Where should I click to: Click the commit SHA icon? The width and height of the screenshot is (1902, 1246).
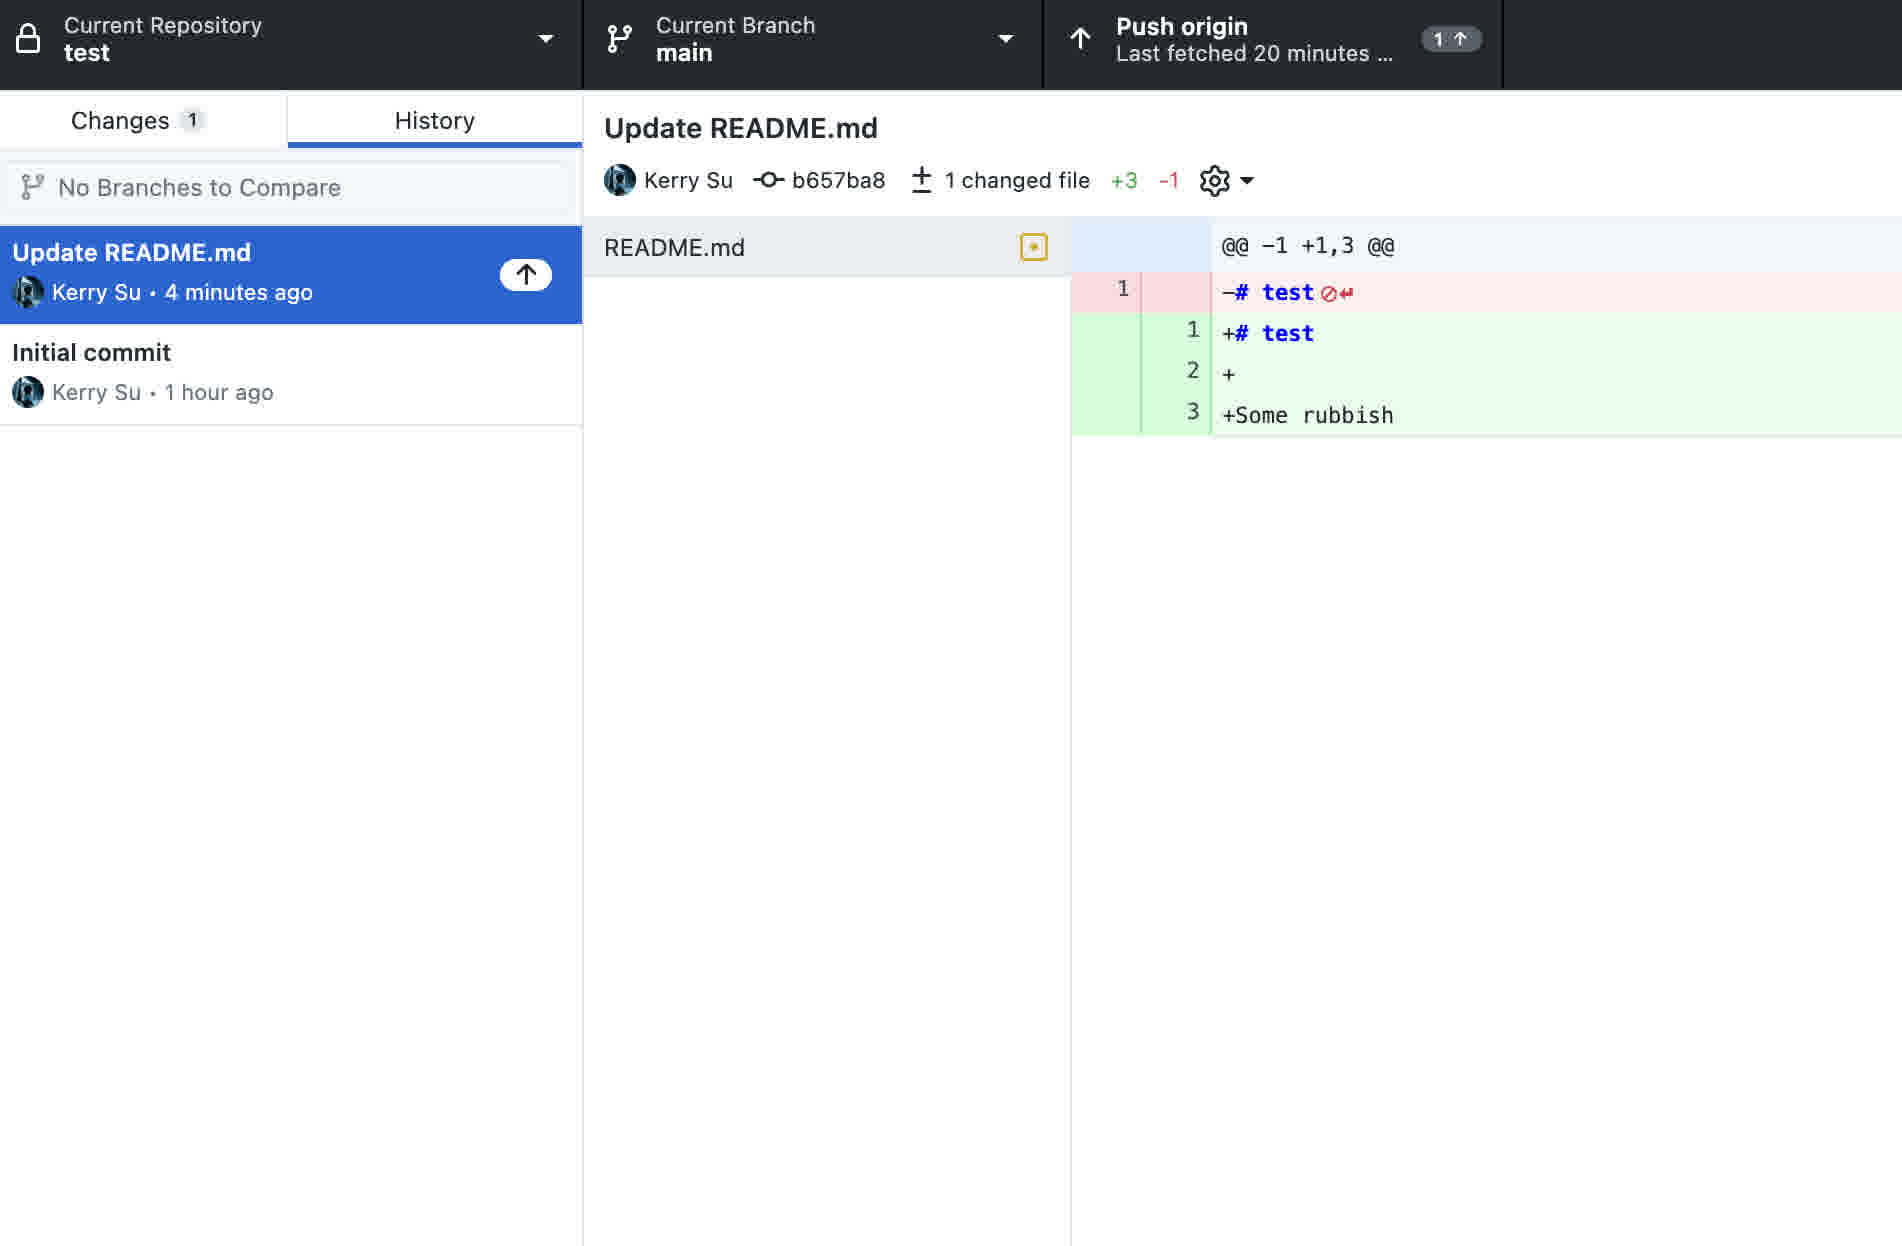click(768, 180)
